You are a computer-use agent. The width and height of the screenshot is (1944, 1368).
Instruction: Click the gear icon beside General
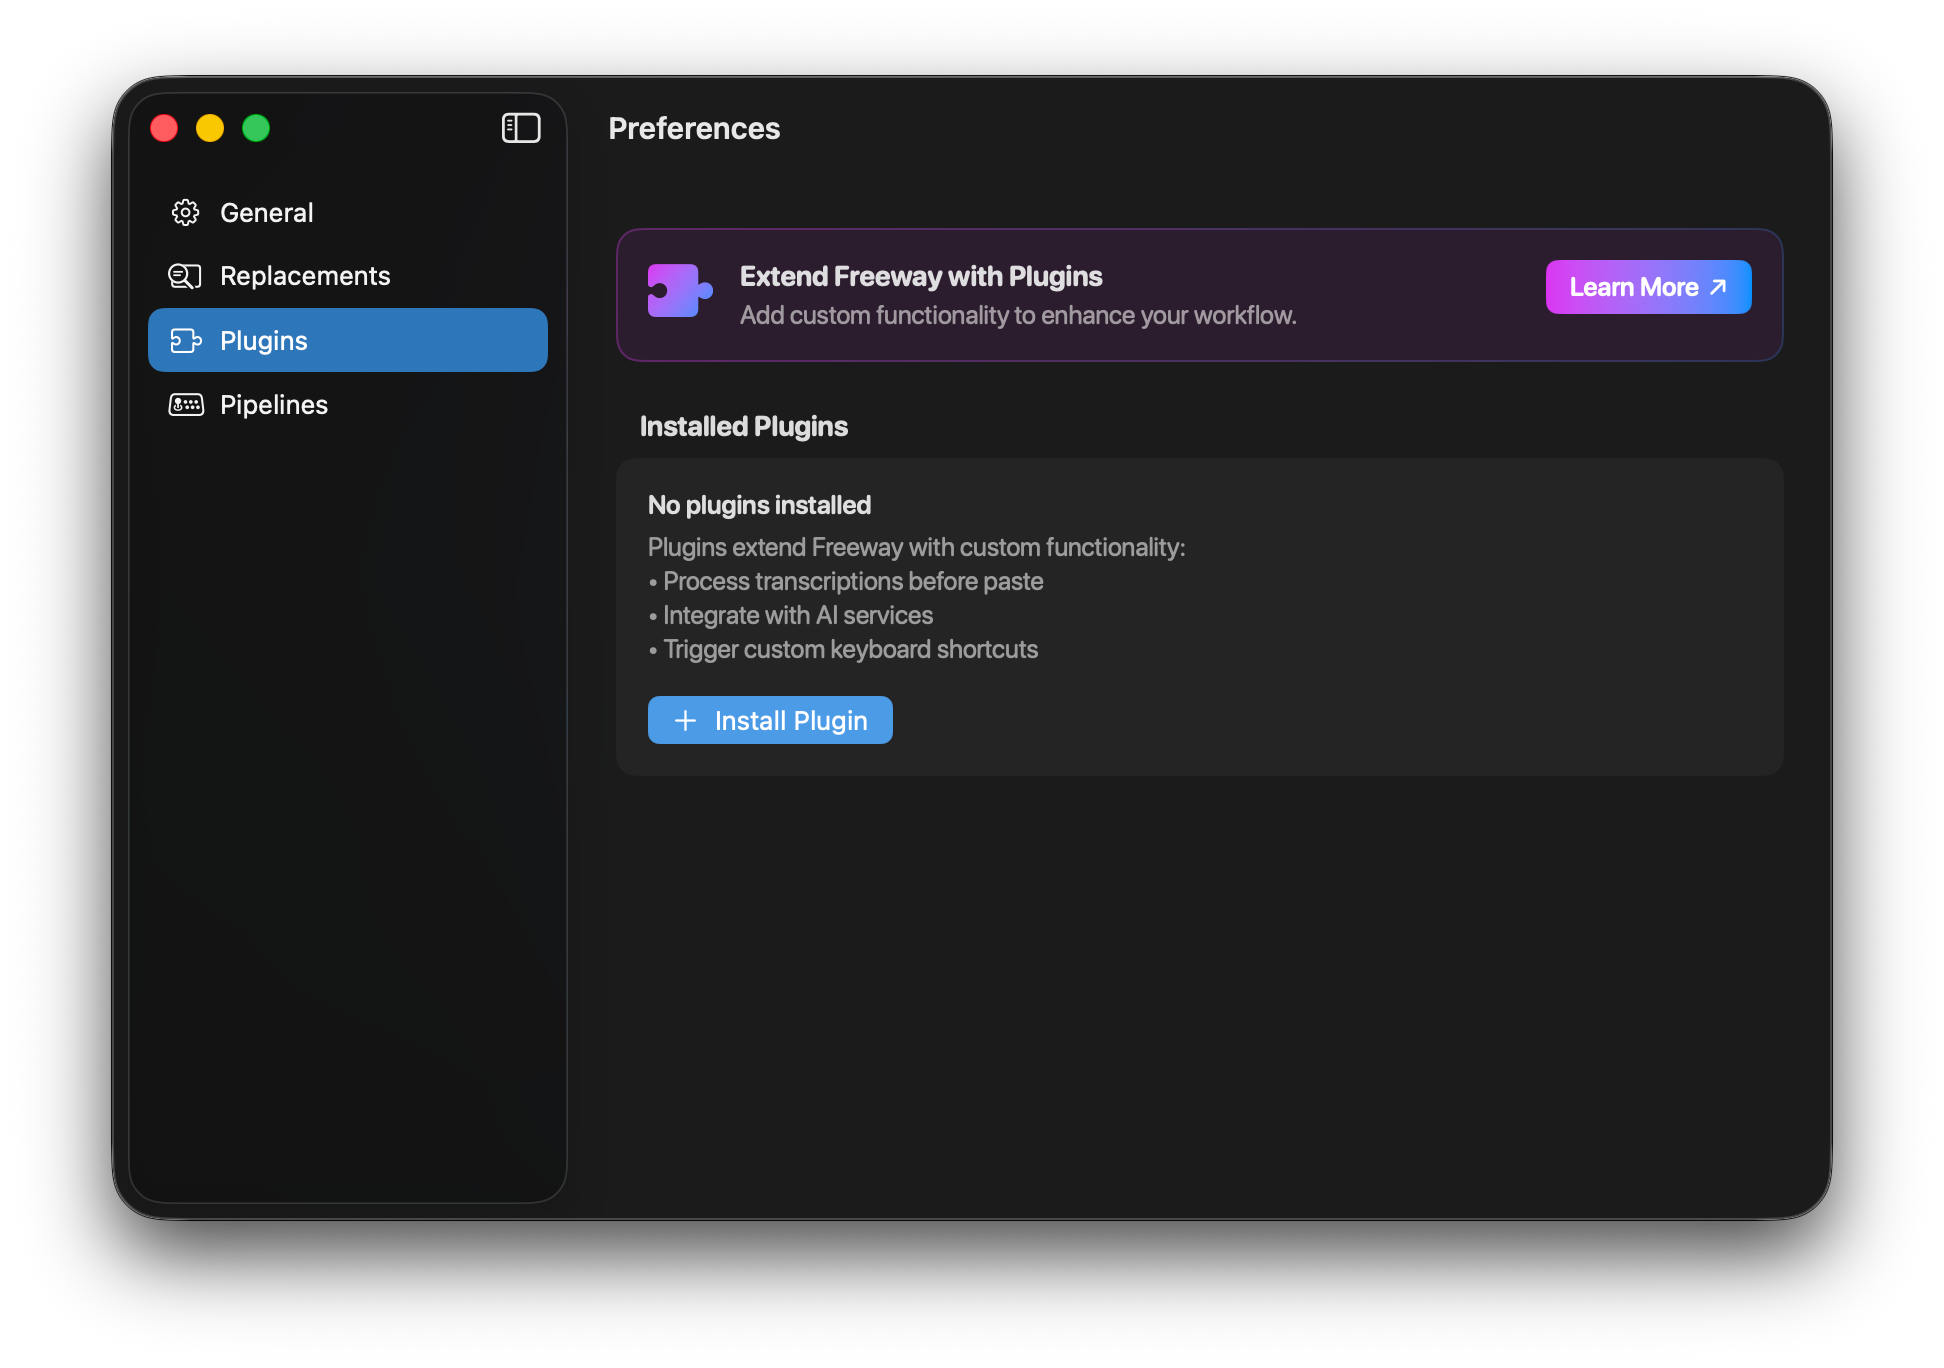(185, 212)
